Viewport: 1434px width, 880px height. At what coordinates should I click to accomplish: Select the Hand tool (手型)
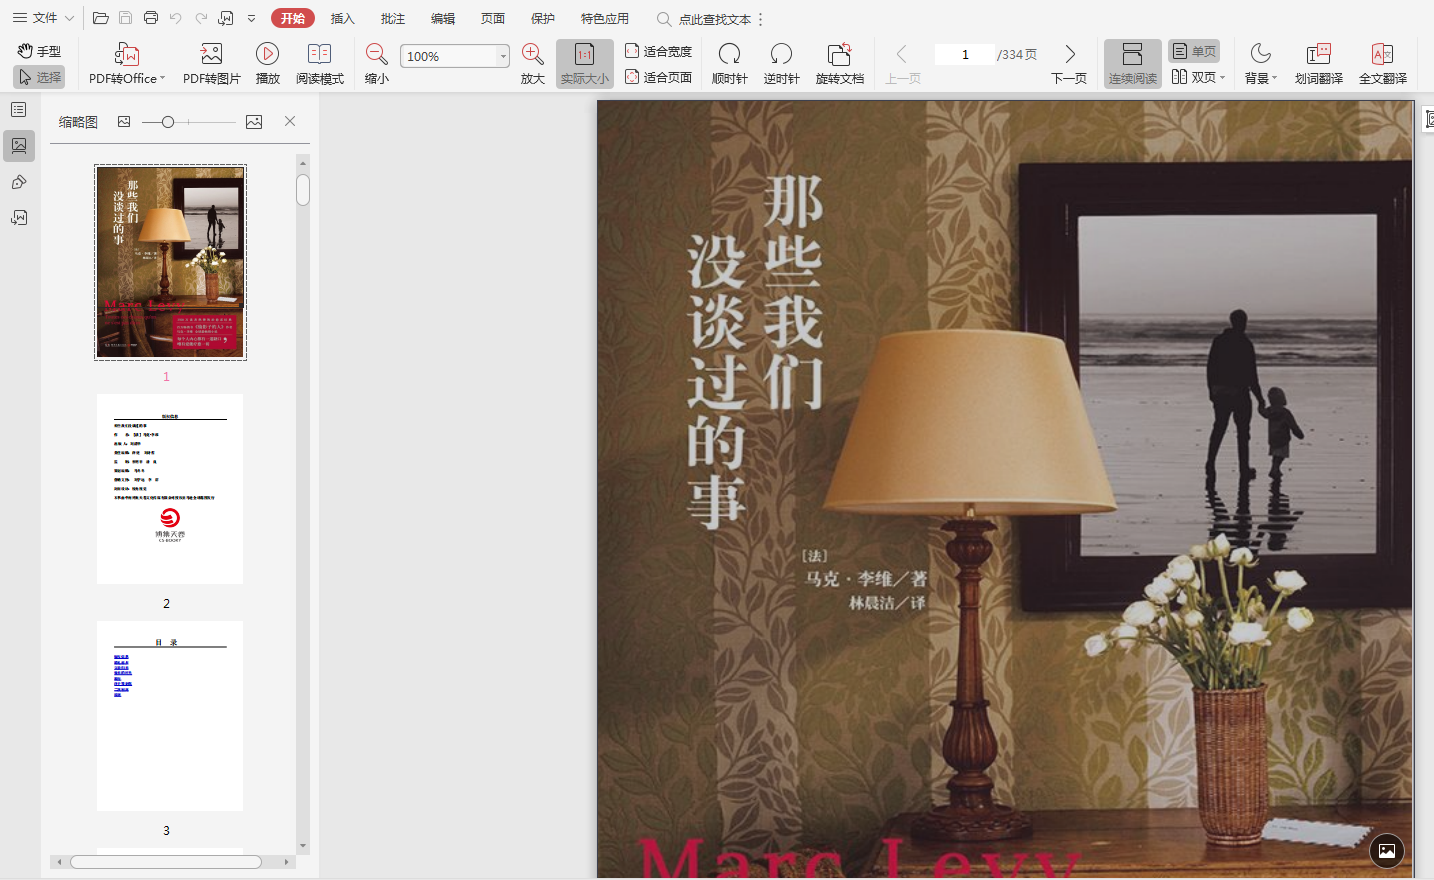pos(40,51)
